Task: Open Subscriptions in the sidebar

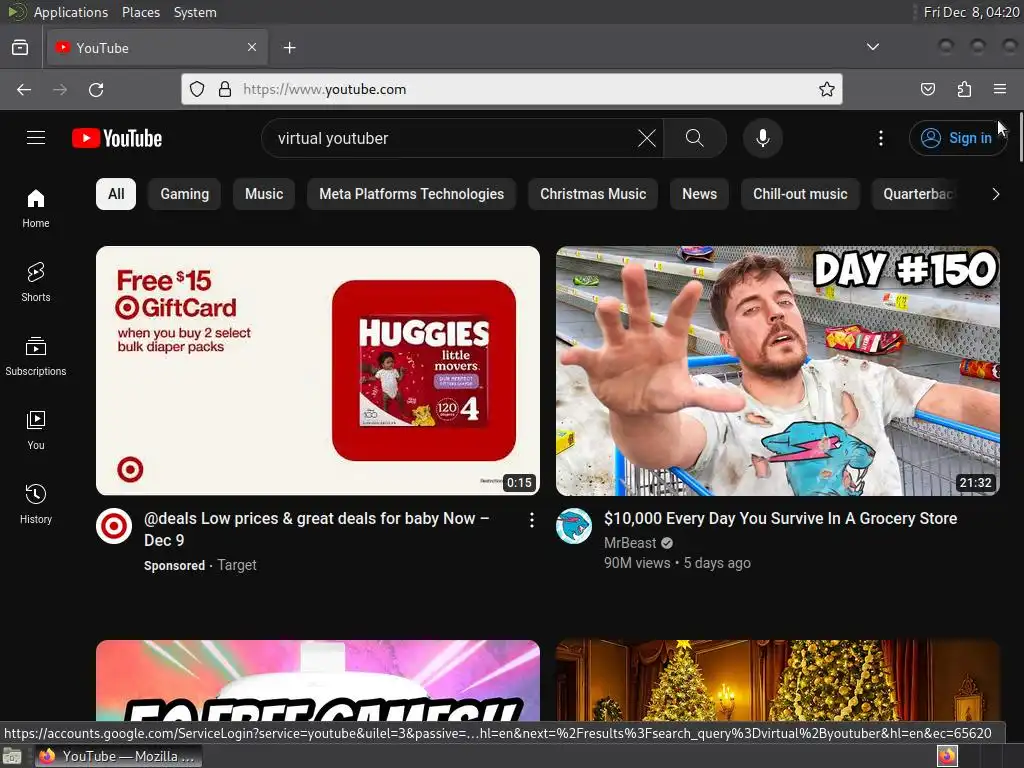Action: point(36,356)
